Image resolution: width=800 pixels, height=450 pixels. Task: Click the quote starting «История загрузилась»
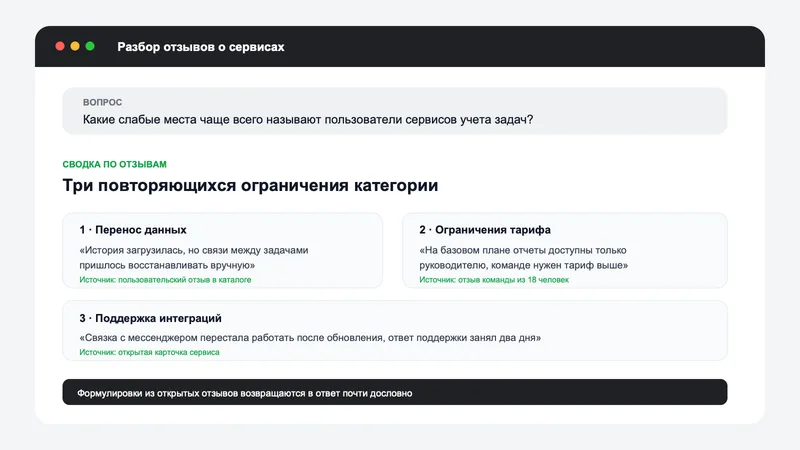pos(194,258)
